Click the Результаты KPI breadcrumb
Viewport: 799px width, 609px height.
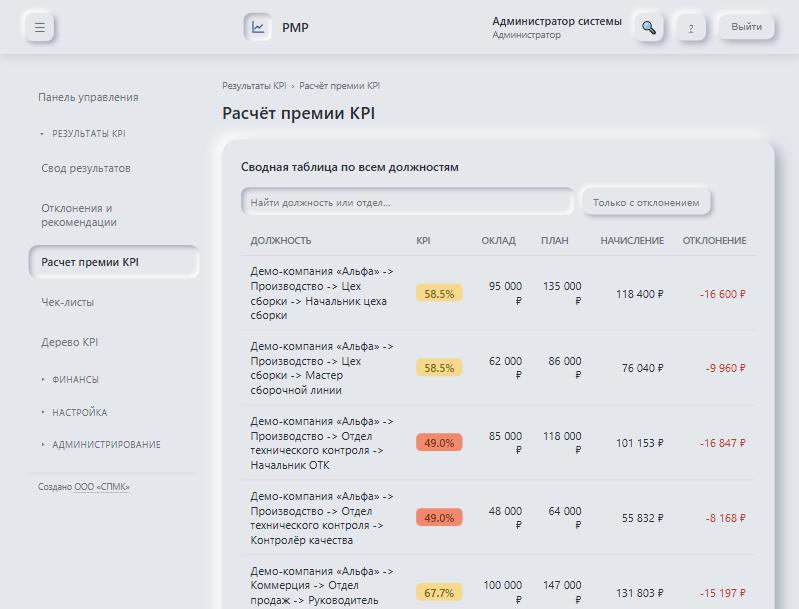click(254, 86)
